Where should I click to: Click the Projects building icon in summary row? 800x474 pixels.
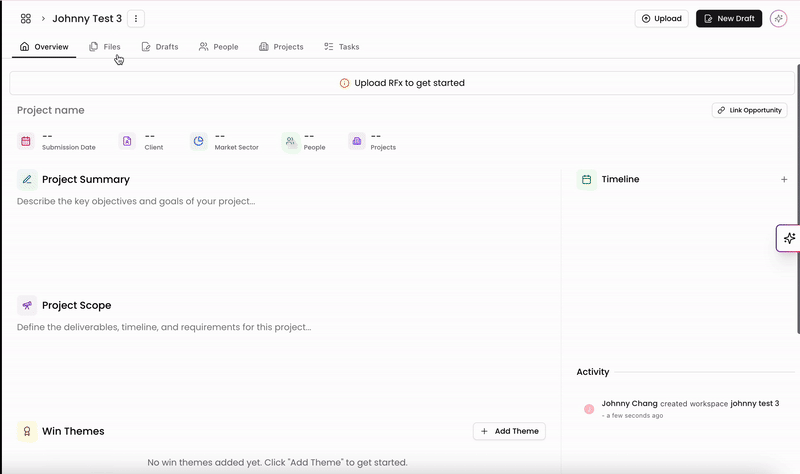tap(357, 141)
